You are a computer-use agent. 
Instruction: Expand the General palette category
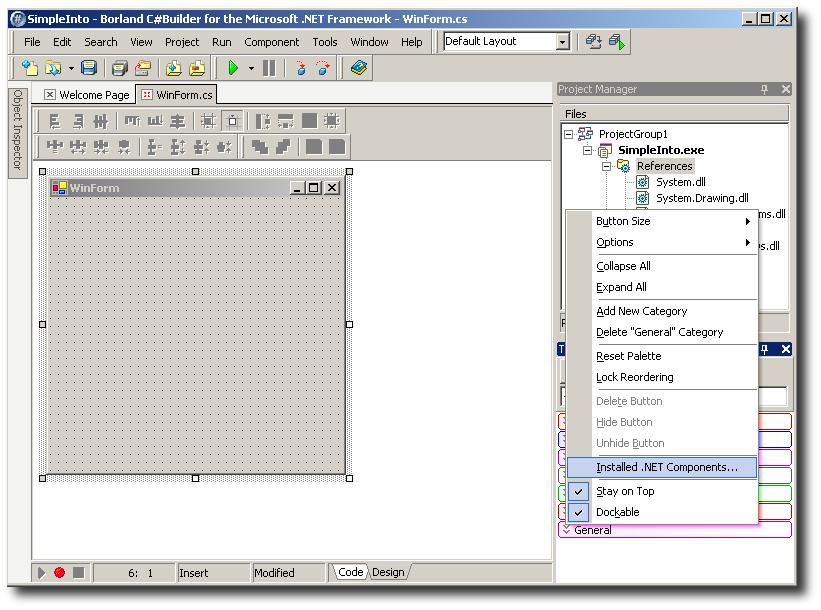pyautogui.click(x=567, y=530)
